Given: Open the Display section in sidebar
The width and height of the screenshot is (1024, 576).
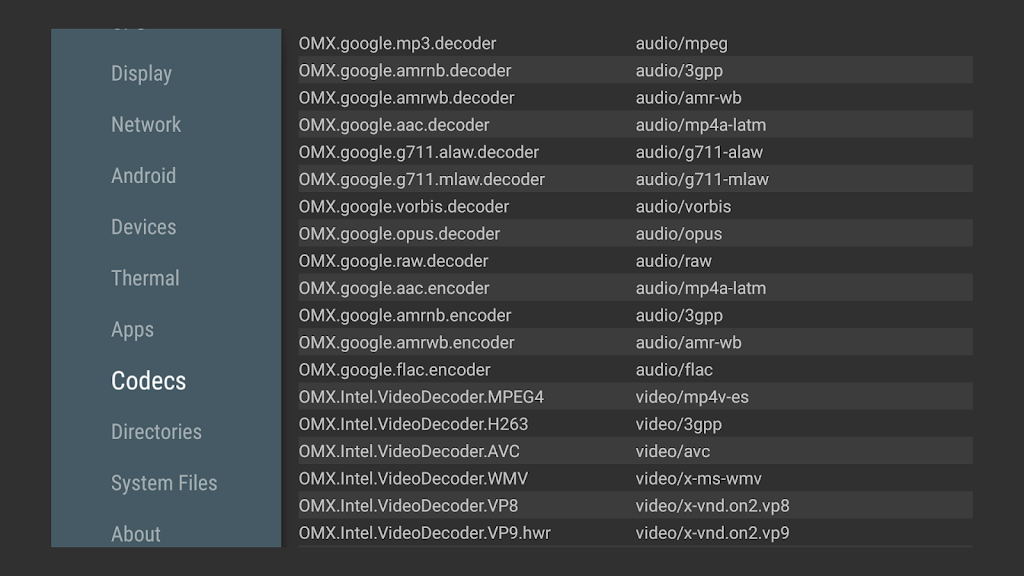Looking at the screenshot, I should [x=141, y=74].
